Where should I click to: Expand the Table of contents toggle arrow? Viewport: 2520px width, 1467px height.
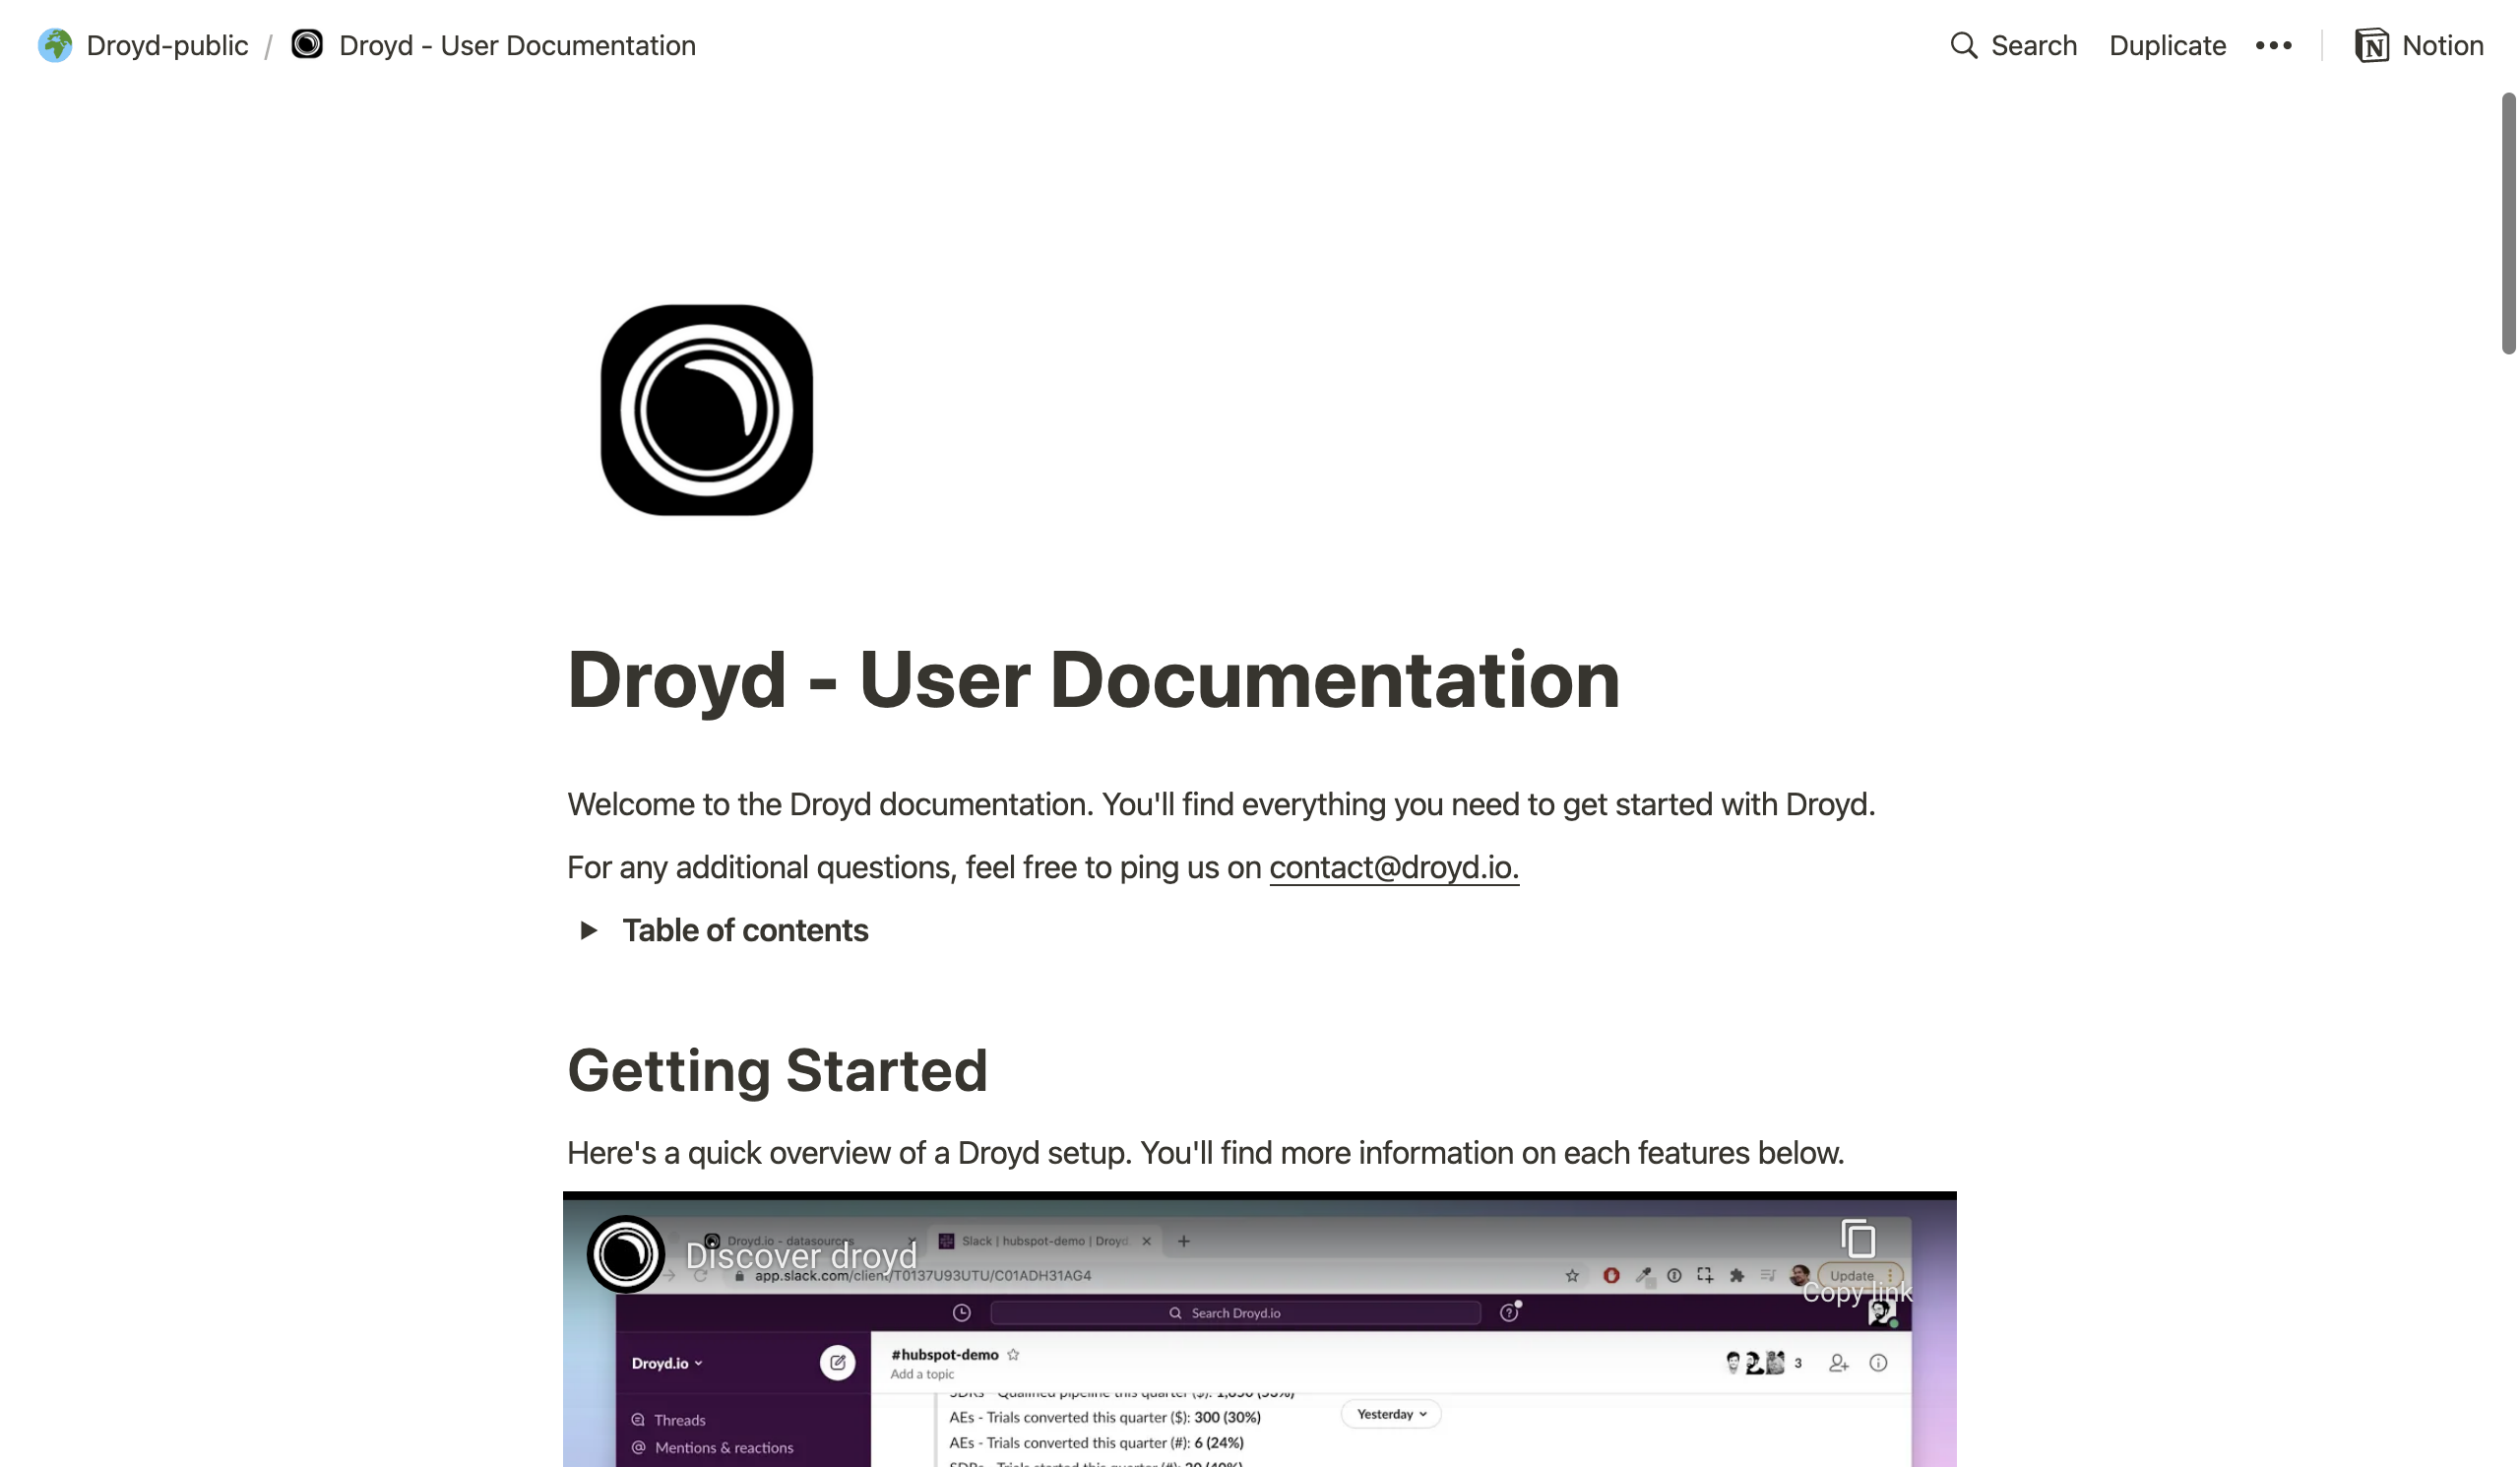[588, 930]
